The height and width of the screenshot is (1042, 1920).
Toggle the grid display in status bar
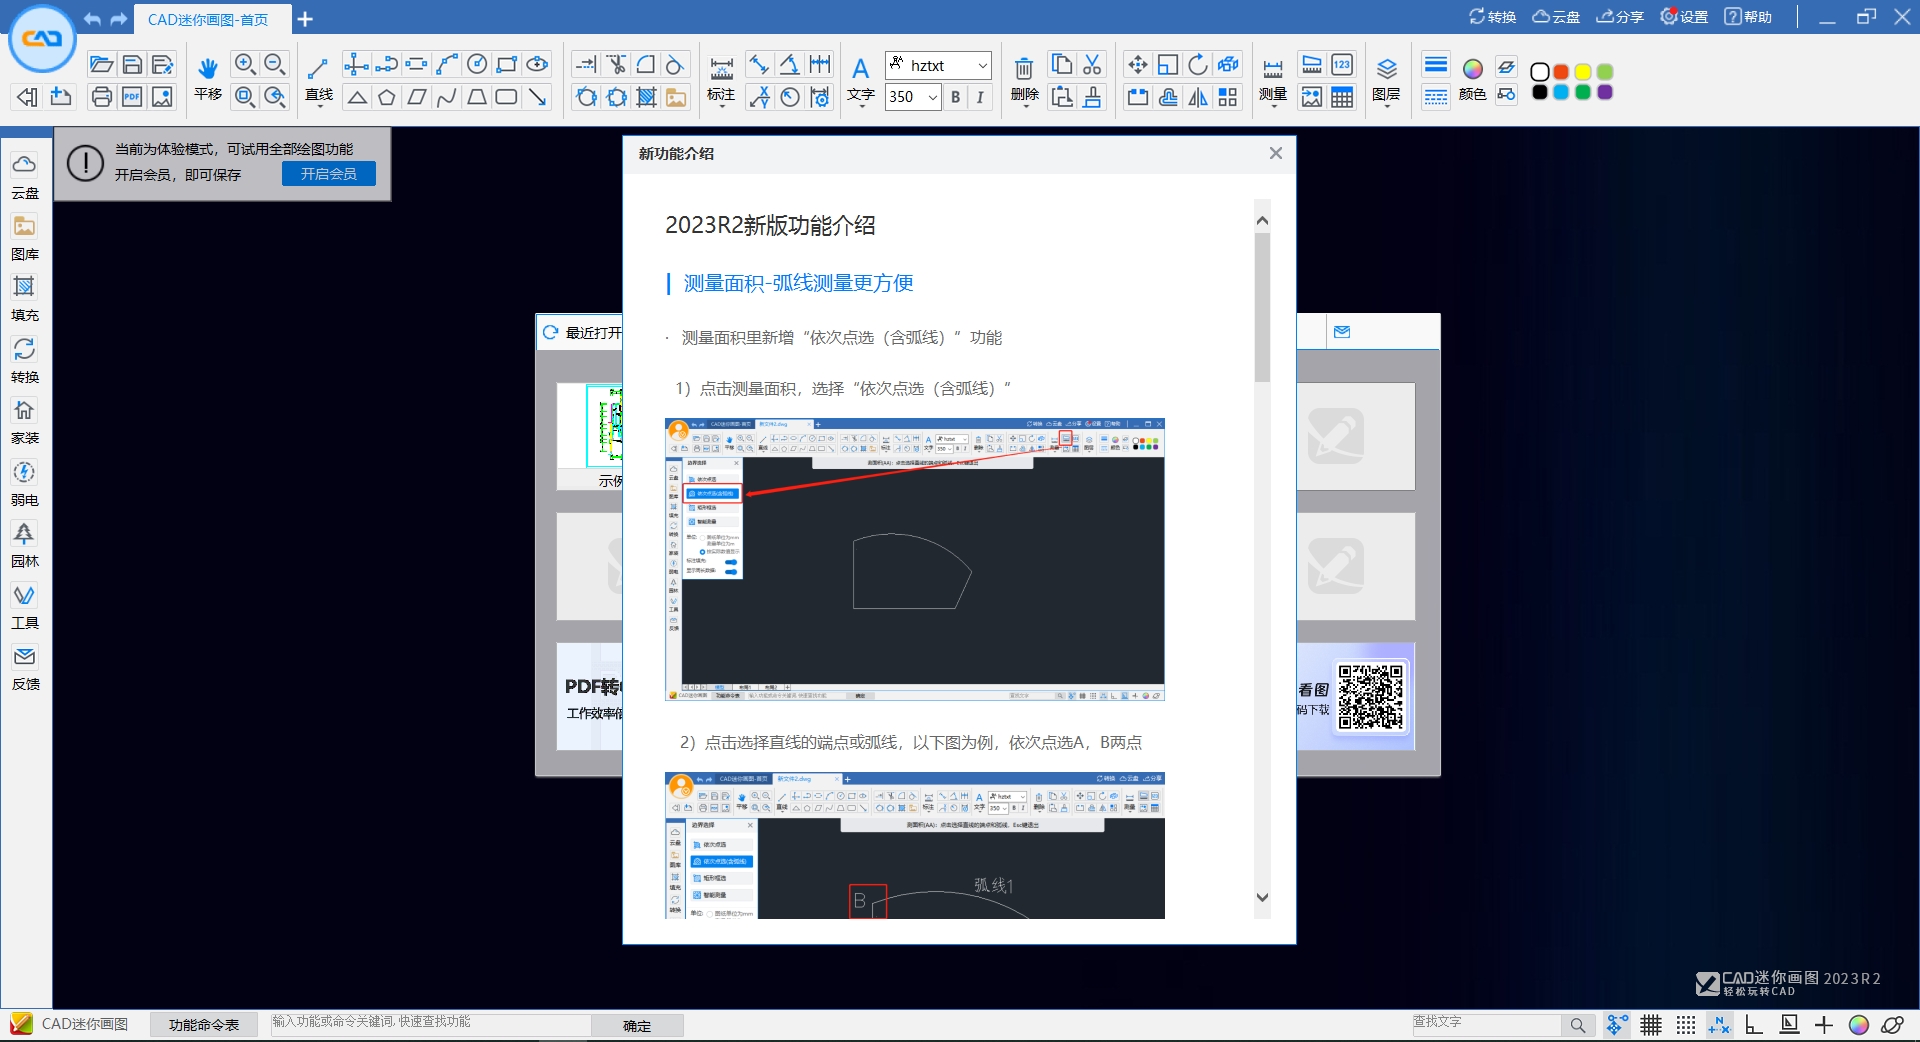pos(1651,1024)
